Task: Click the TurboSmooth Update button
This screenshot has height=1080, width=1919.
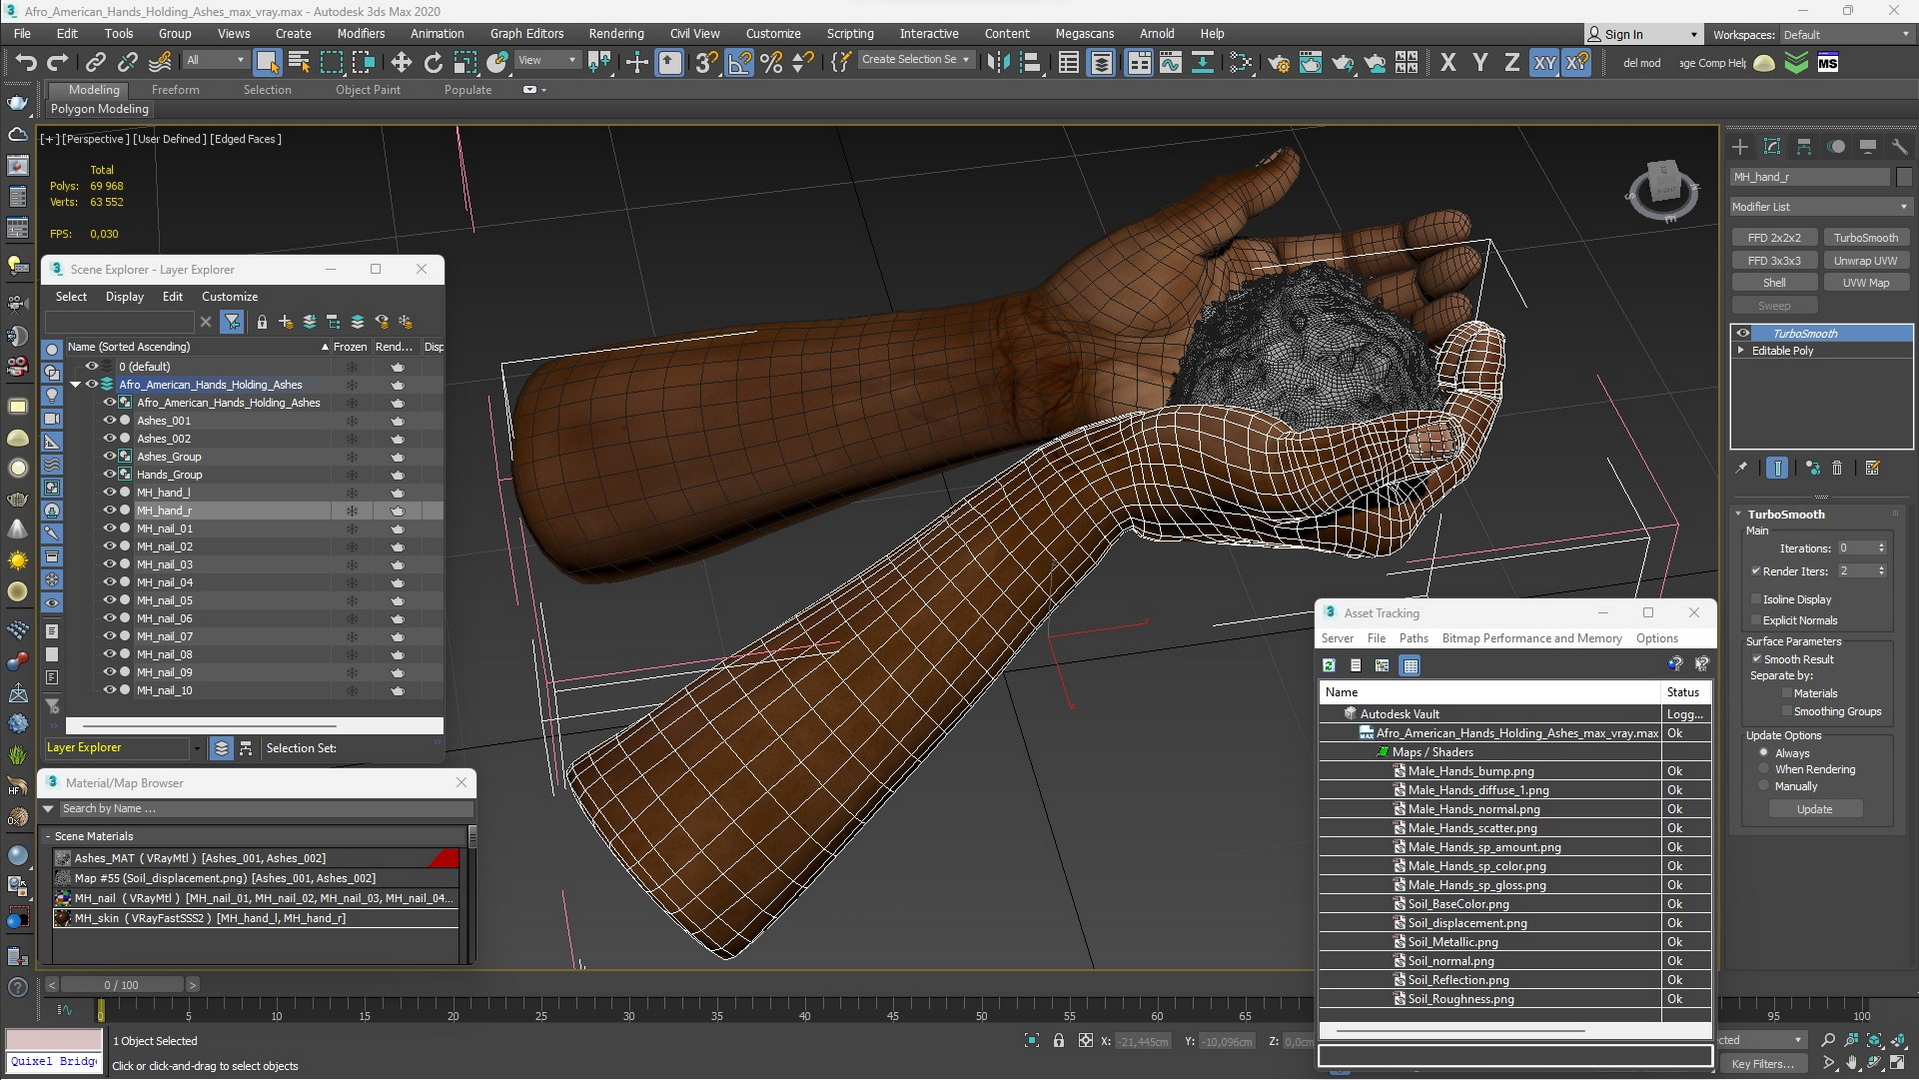Action: click(x=1814, y=809)
